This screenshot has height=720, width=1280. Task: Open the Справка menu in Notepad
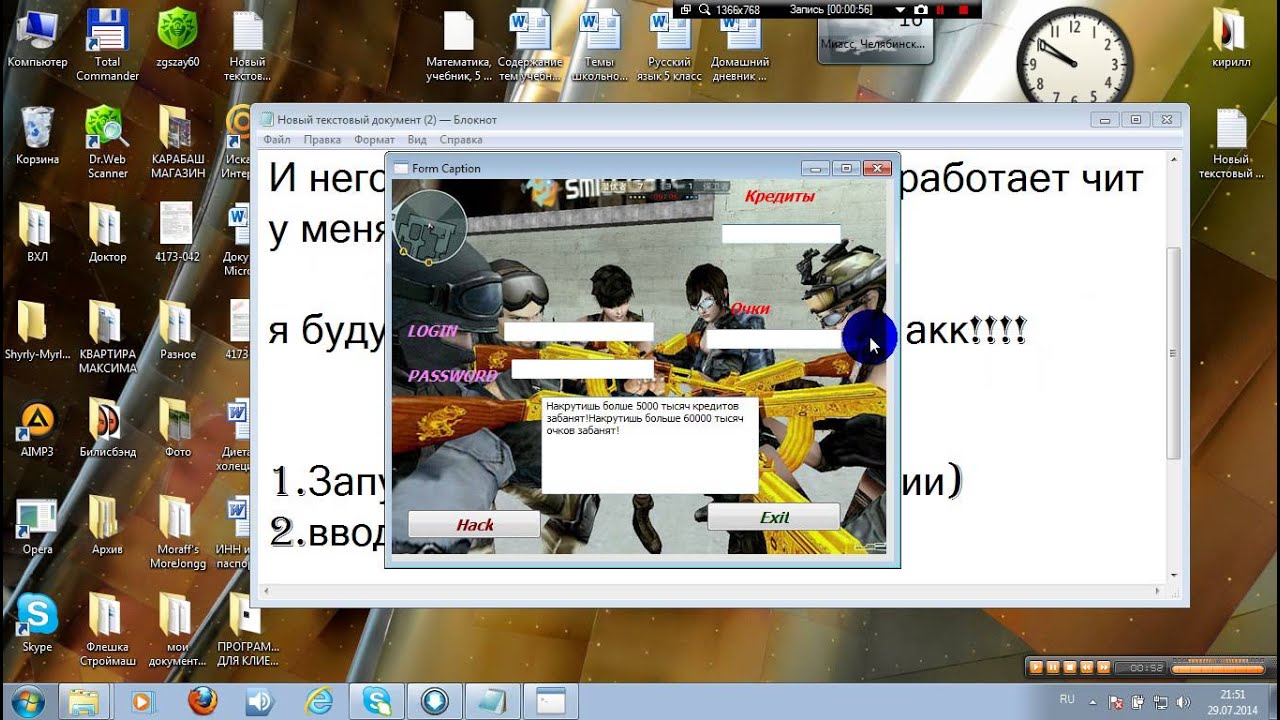point(460,140)
